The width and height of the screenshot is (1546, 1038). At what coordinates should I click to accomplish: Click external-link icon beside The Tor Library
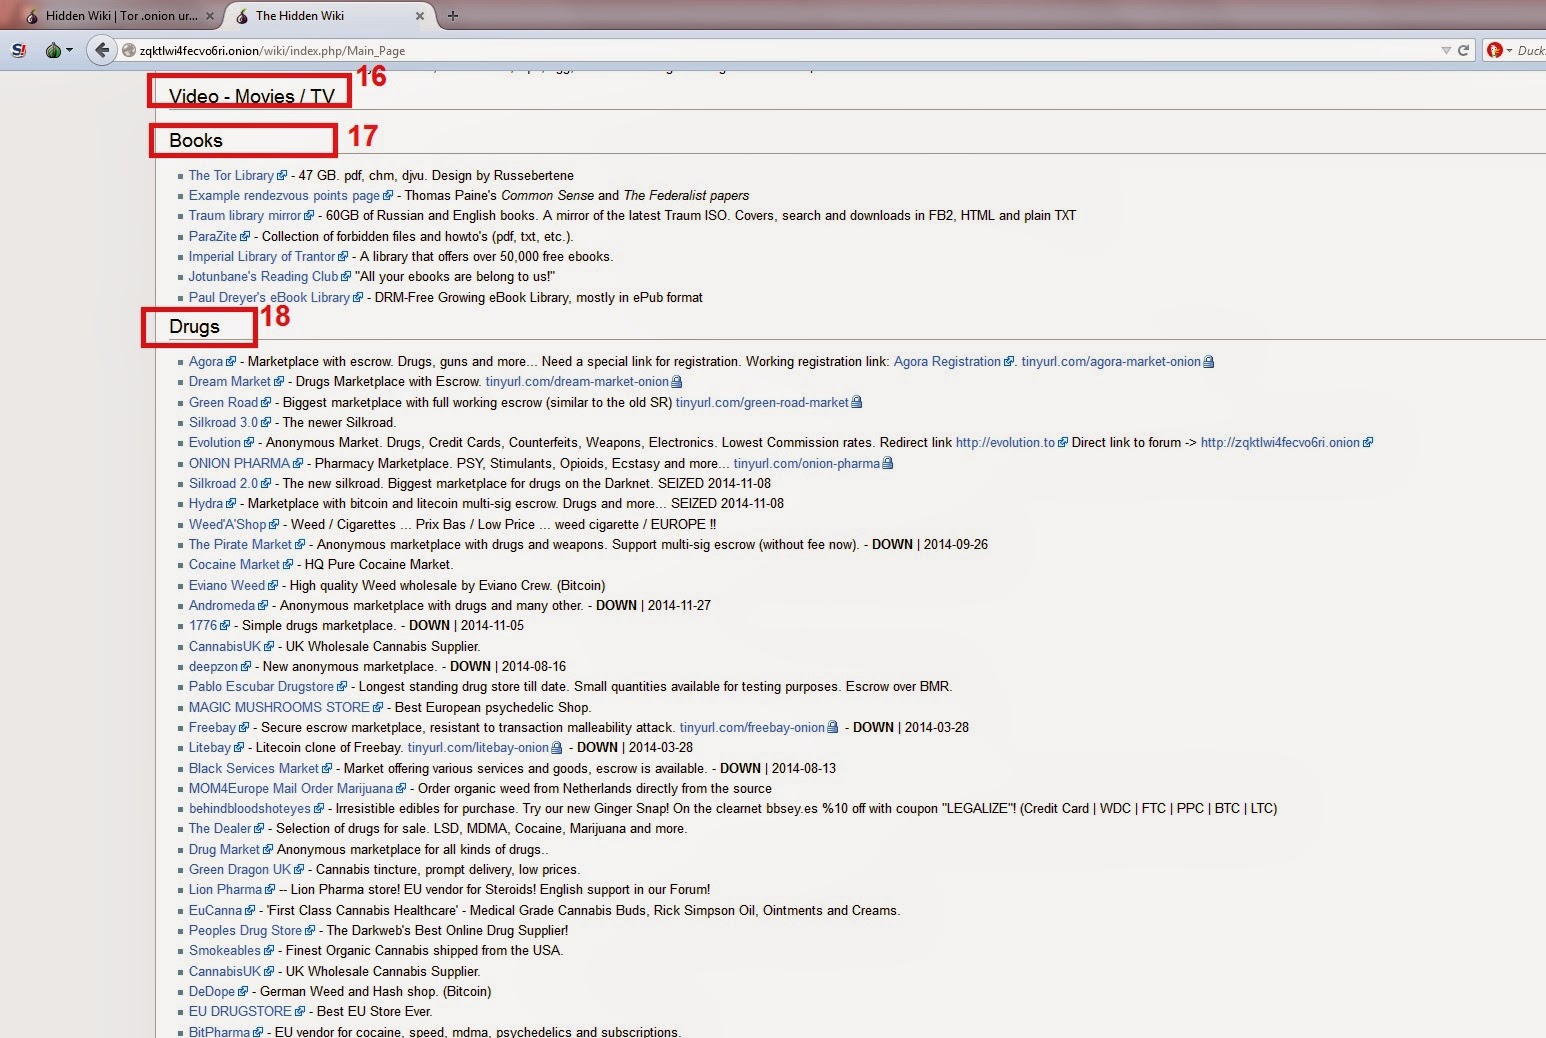coord(282,176)
